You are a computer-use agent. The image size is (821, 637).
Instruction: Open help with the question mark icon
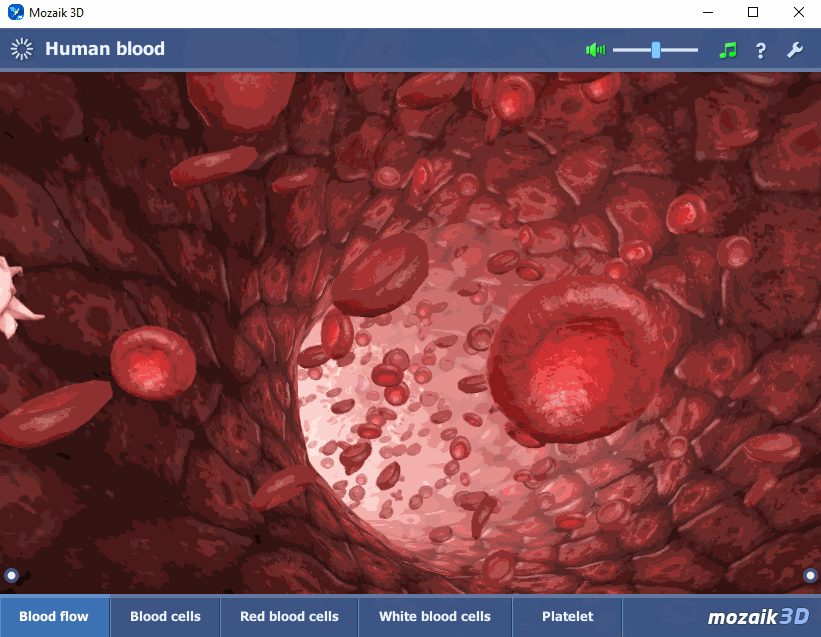point(760,50)
